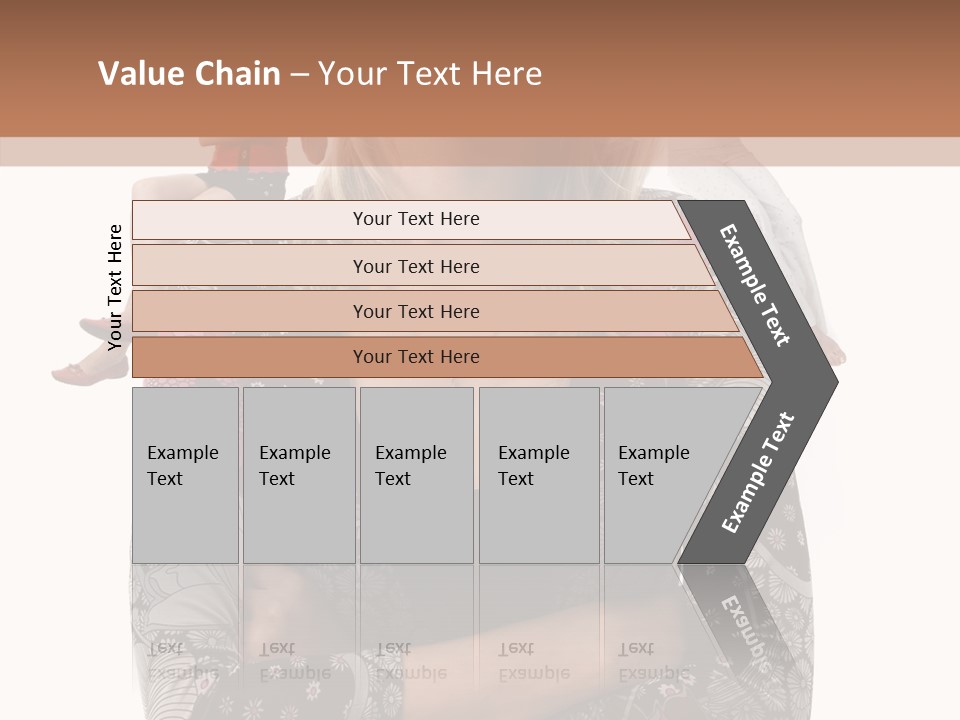Viewport: 960px width, 720px height.
Task: Click the second 'Your Text Here' bar
Action: pyautogui.click(x=422, y=265)
